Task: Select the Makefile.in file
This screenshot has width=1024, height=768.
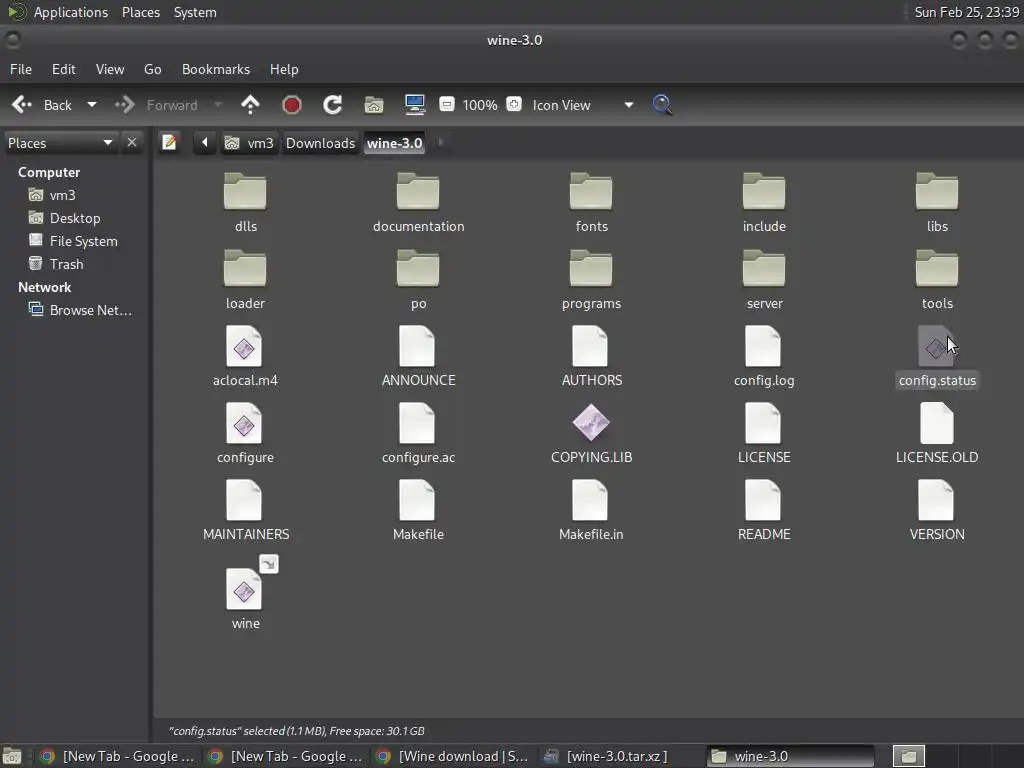Action: 591,511
